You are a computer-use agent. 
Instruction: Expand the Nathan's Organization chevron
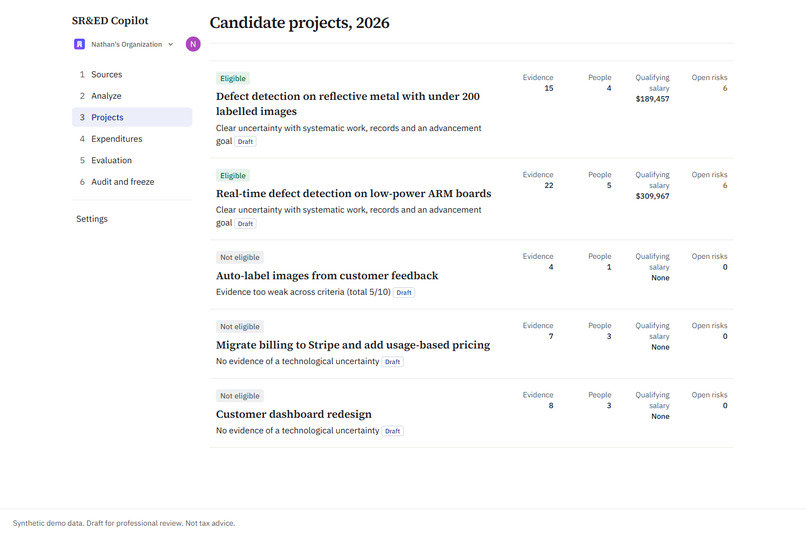click(x=171, y=44)
